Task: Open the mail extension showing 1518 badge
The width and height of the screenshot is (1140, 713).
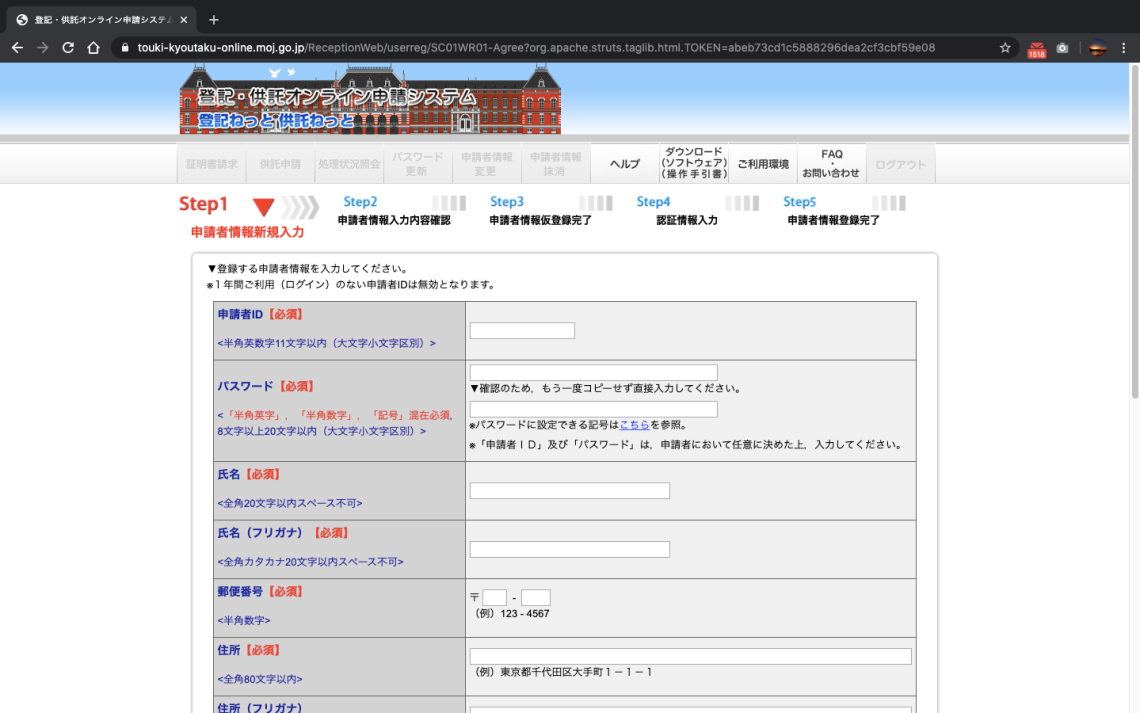Action: [x=1038, y=45]
